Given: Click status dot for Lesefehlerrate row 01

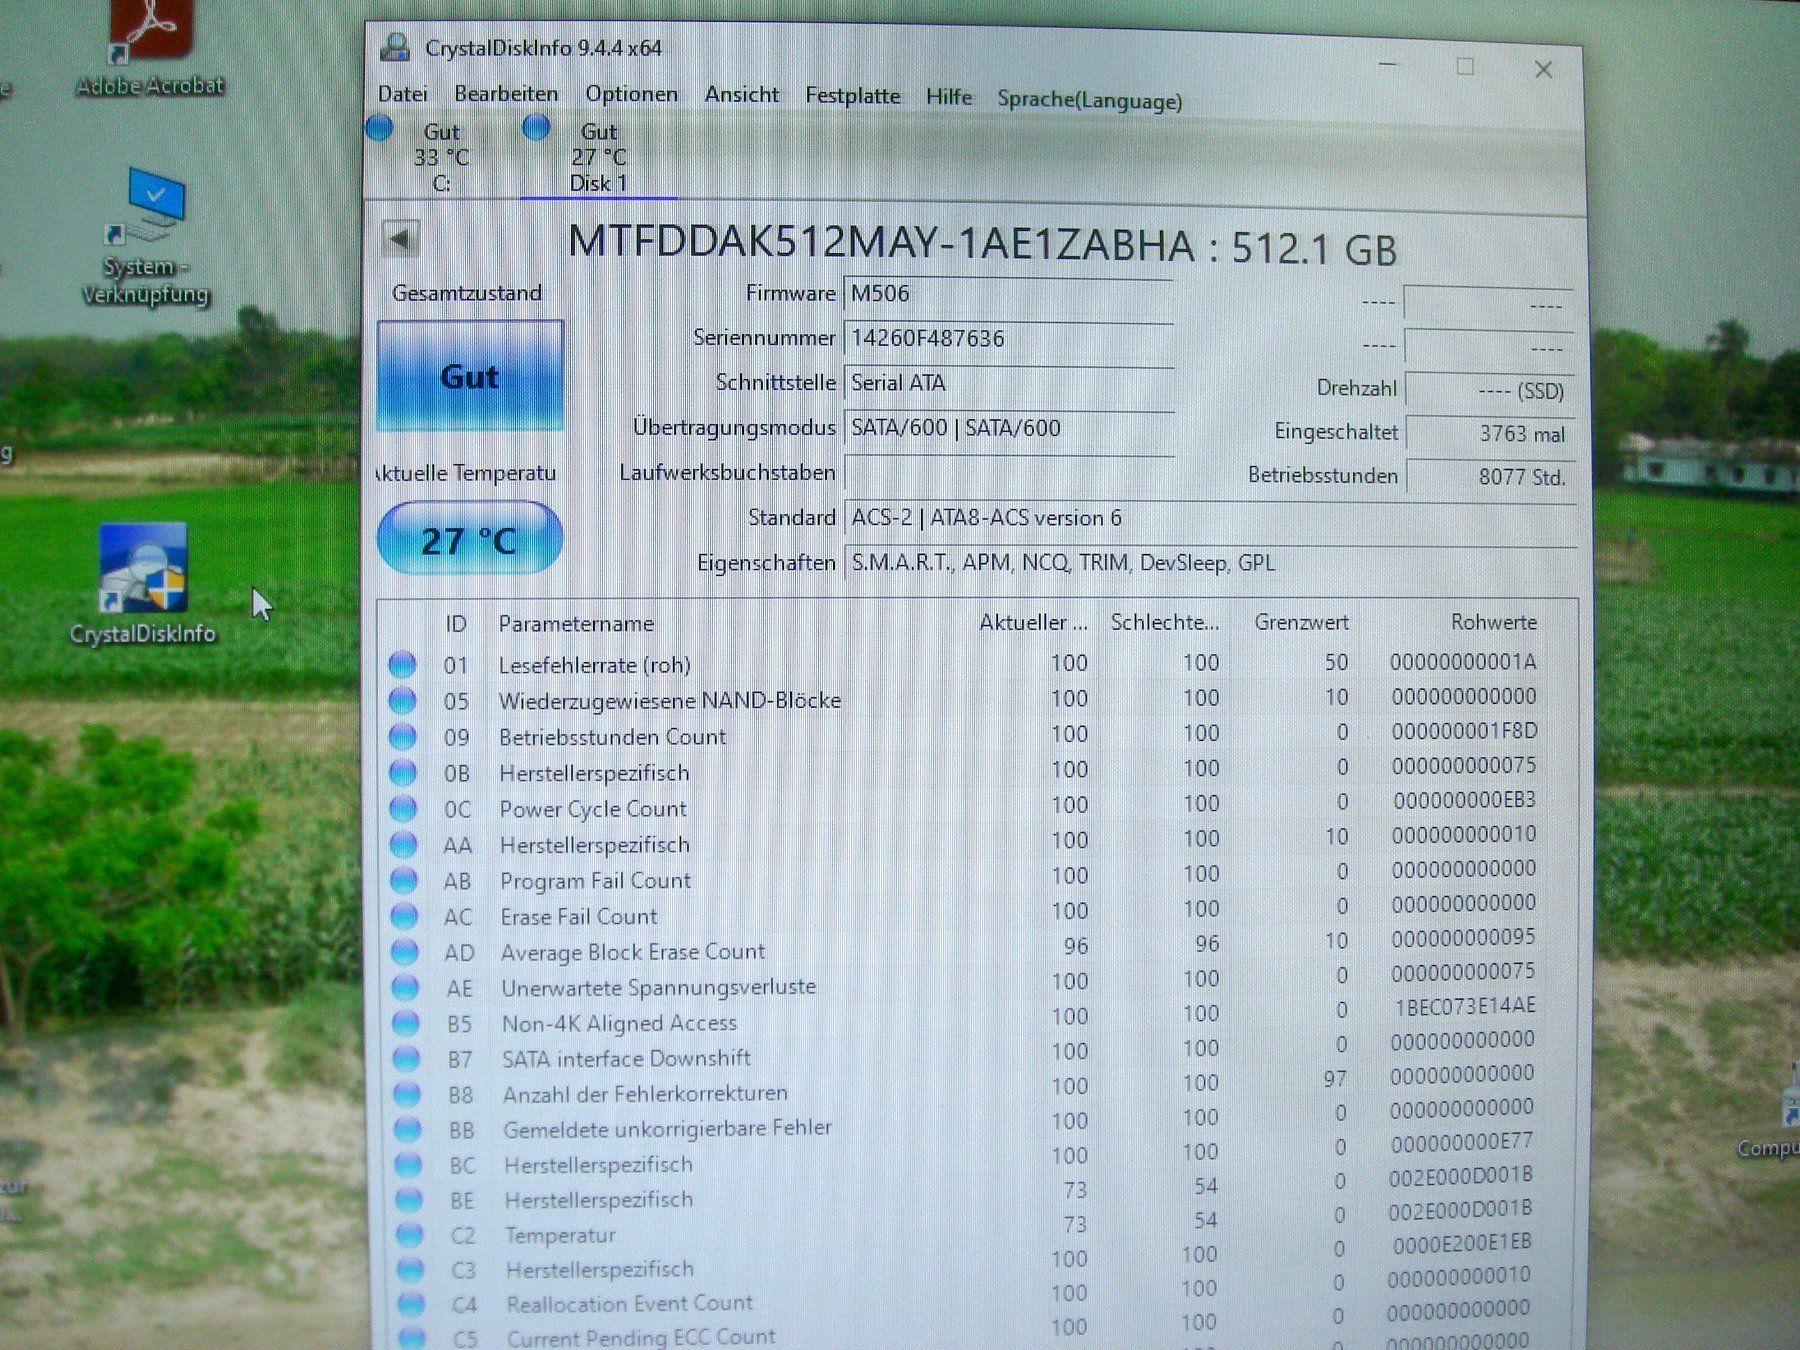Looking at the screenshot, I should (402, 664).
